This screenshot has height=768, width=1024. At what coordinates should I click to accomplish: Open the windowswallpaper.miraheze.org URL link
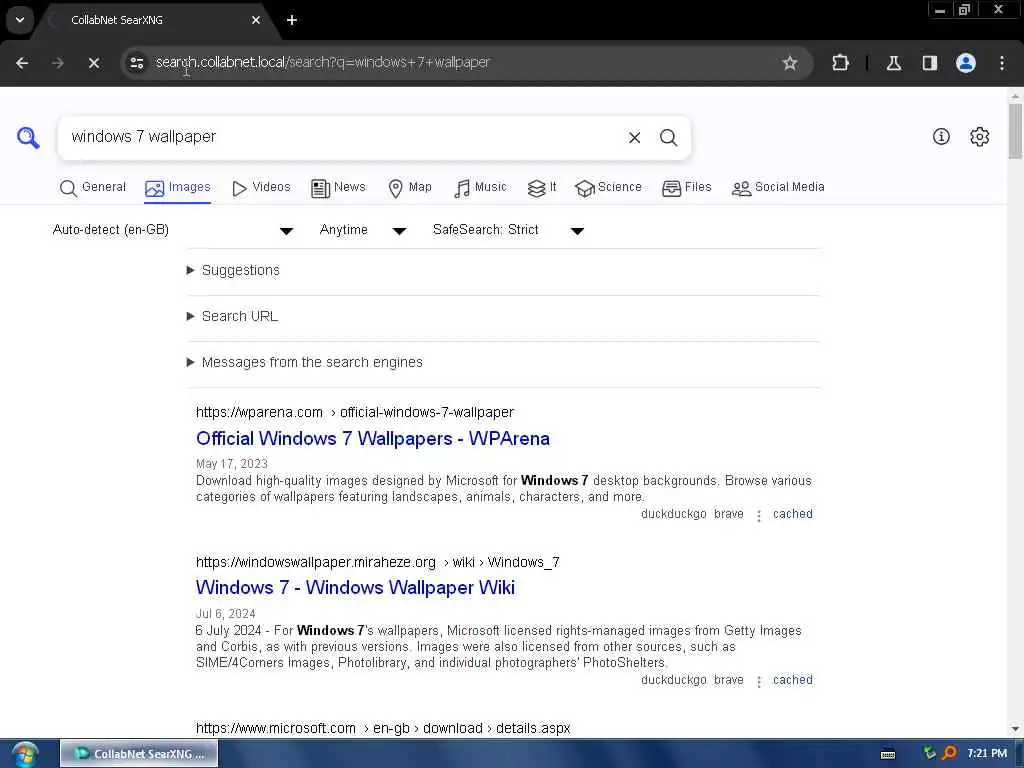coord(377,562)
